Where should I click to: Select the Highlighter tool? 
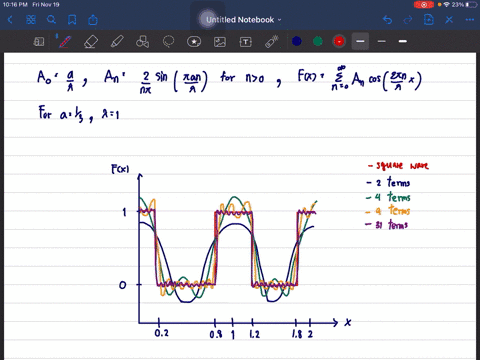click(117, 42)
